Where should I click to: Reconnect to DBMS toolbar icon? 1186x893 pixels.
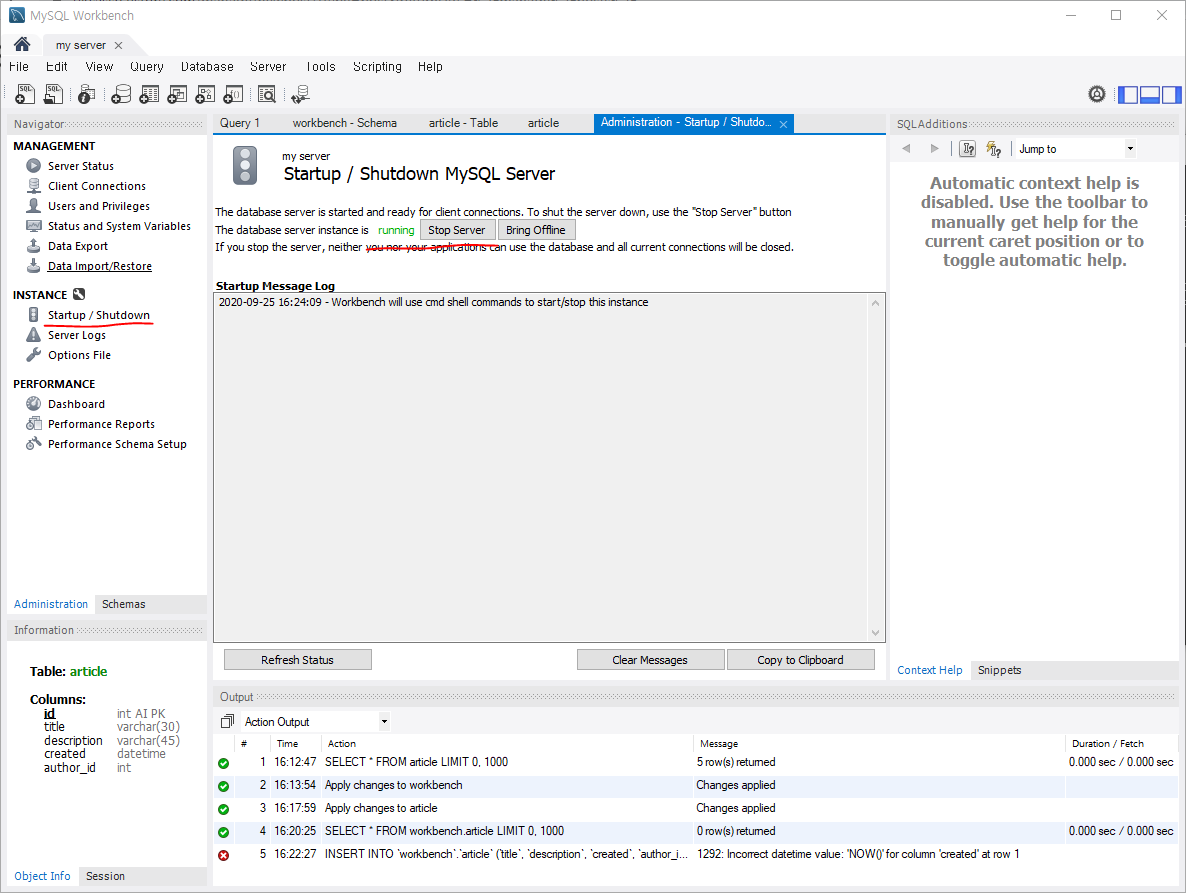click(x=300, y=95)
